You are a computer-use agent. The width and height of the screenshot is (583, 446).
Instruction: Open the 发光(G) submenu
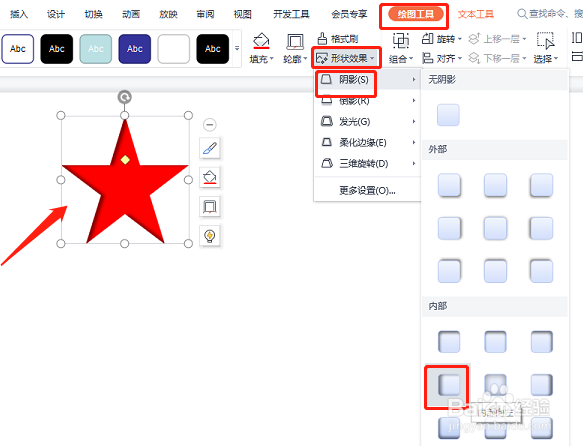point(368,122)
